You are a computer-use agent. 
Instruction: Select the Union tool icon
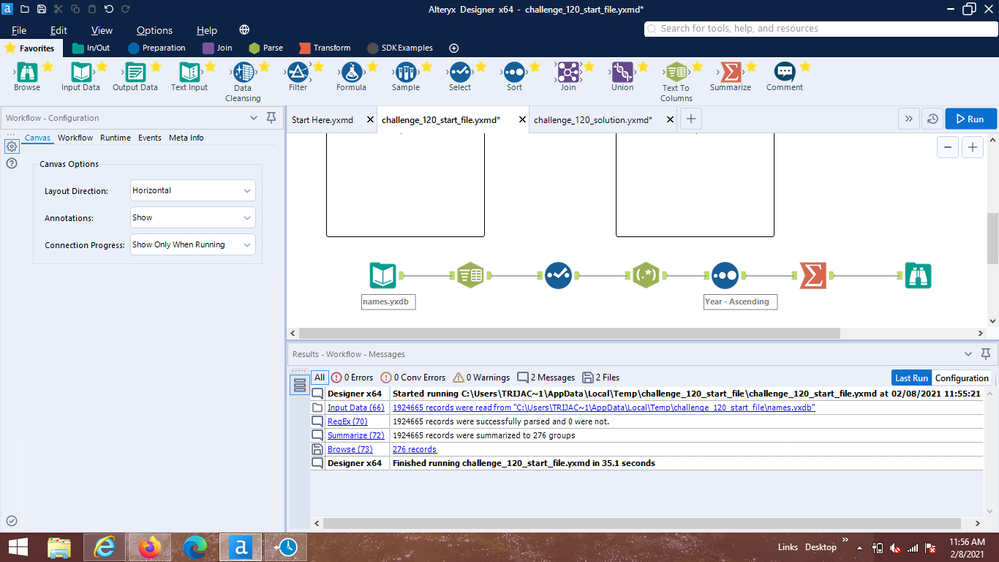[x=622, y=72]
